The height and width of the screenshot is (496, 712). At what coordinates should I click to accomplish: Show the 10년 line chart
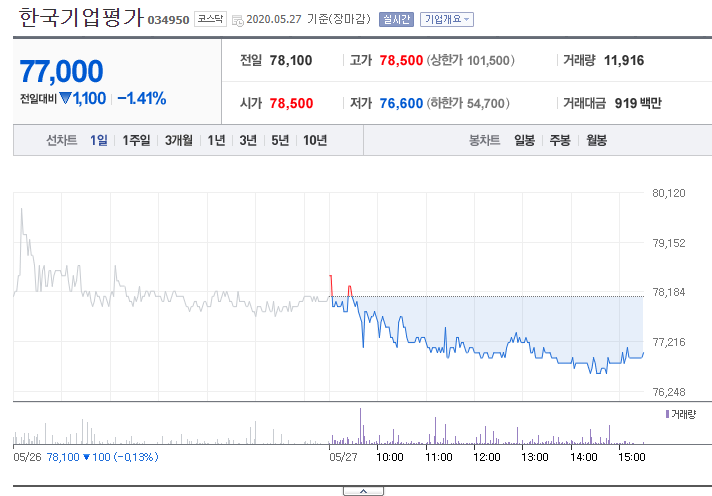click(x=315, y=140)
